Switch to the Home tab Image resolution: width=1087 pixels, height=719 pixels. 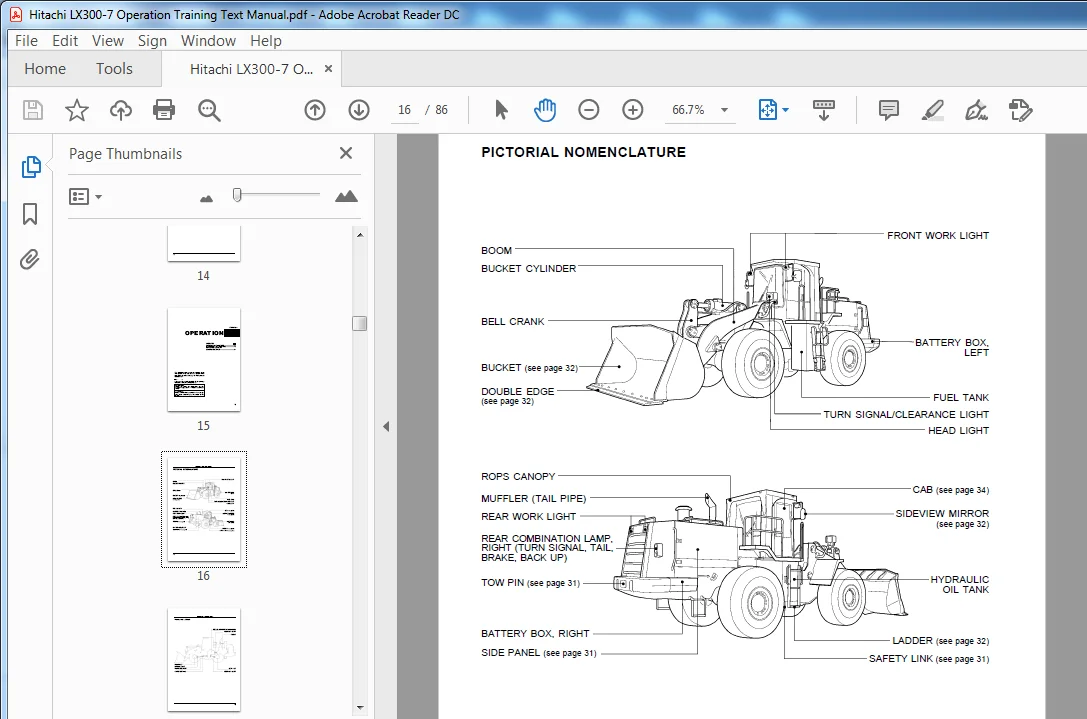(x=45, y=69)
